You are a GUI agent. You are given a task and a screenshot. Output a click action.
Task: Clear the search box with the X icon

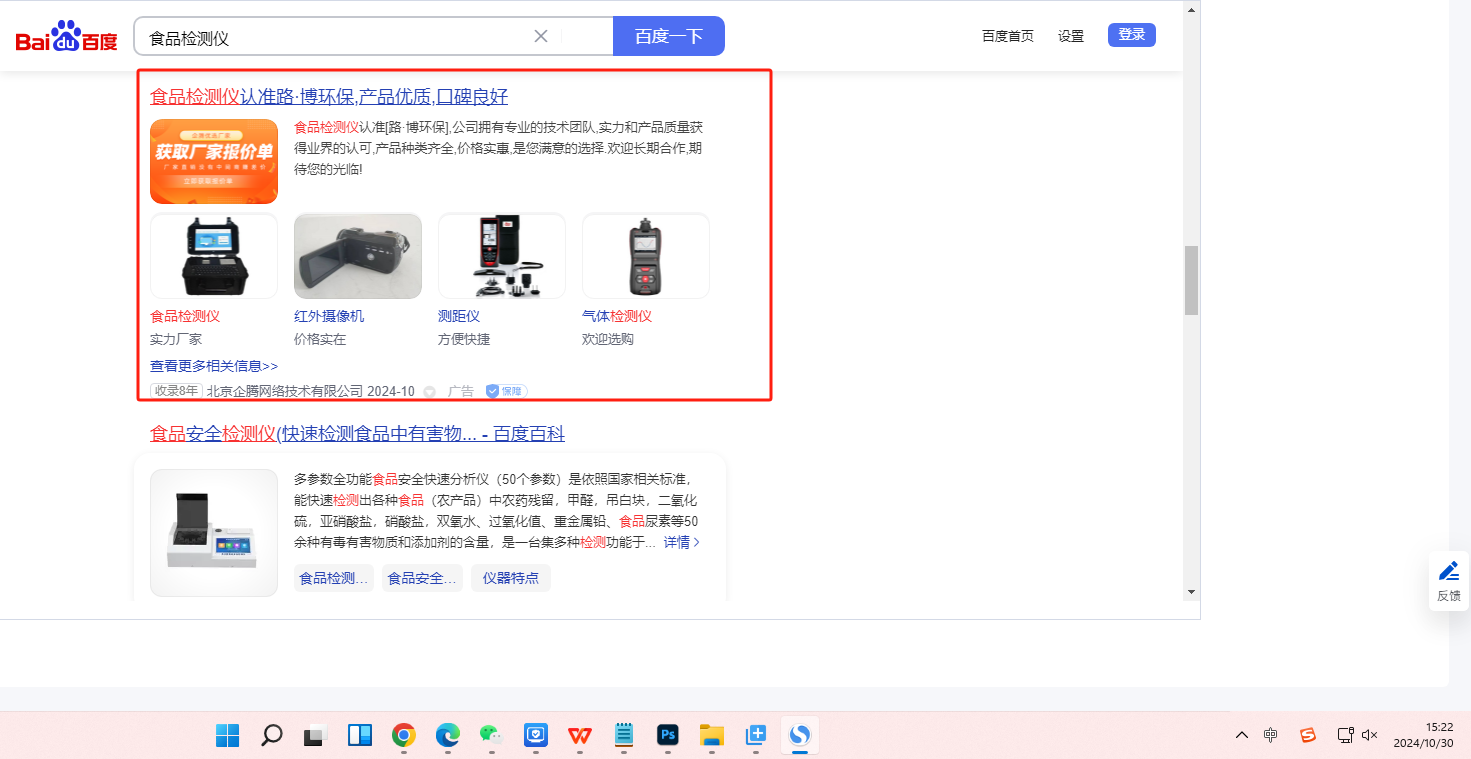[x=541, y=36]
